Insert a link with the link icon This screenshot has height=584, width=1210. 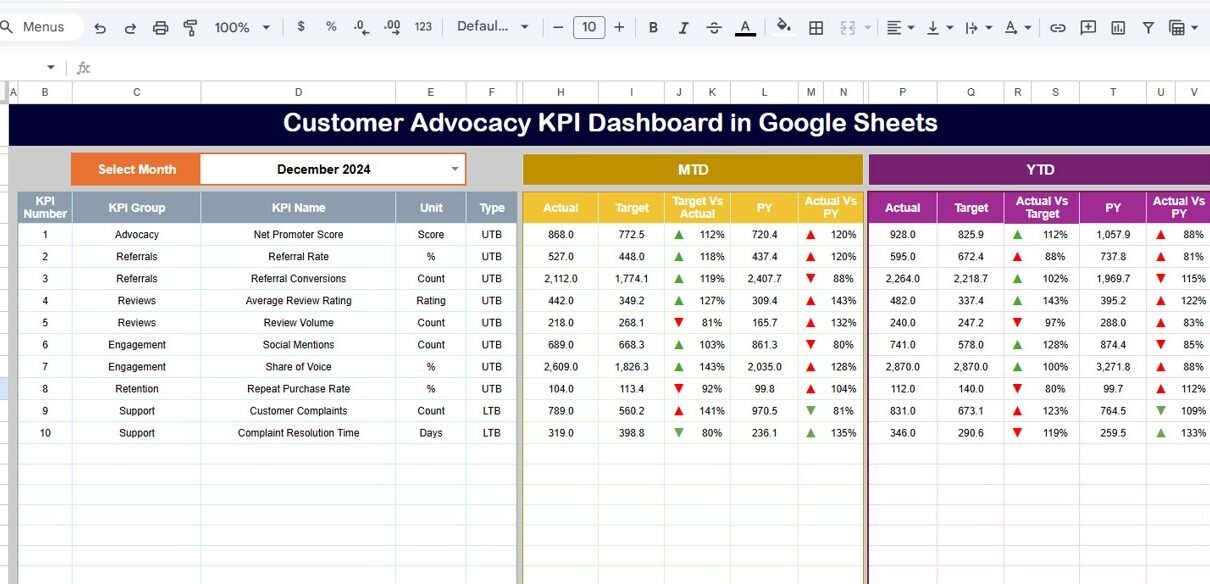click(x=1057, y=28)
